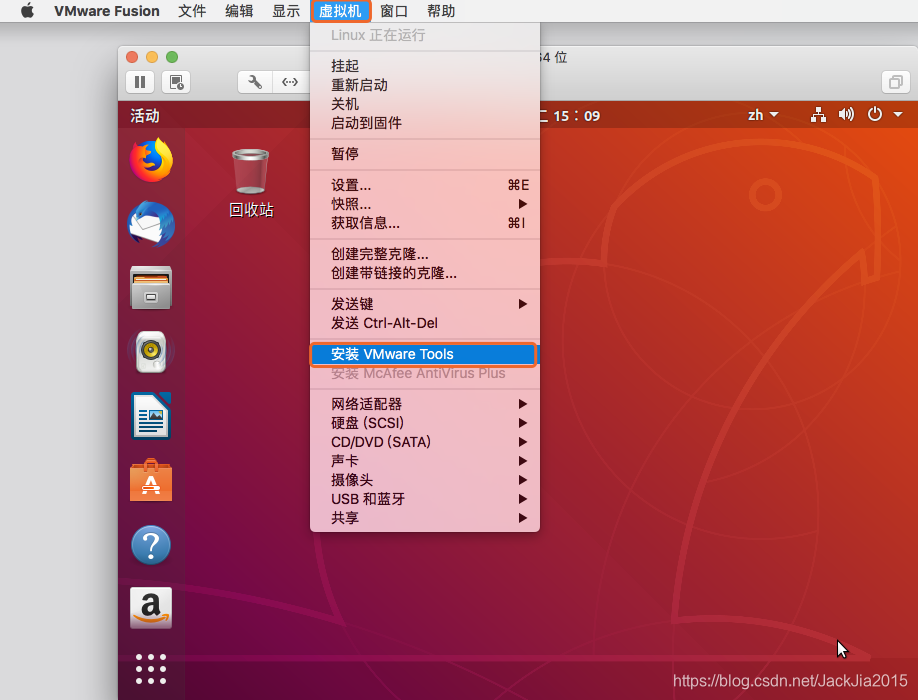Choose 挂起 from the menu
This screenshot has width=918, height=700.
424,66
